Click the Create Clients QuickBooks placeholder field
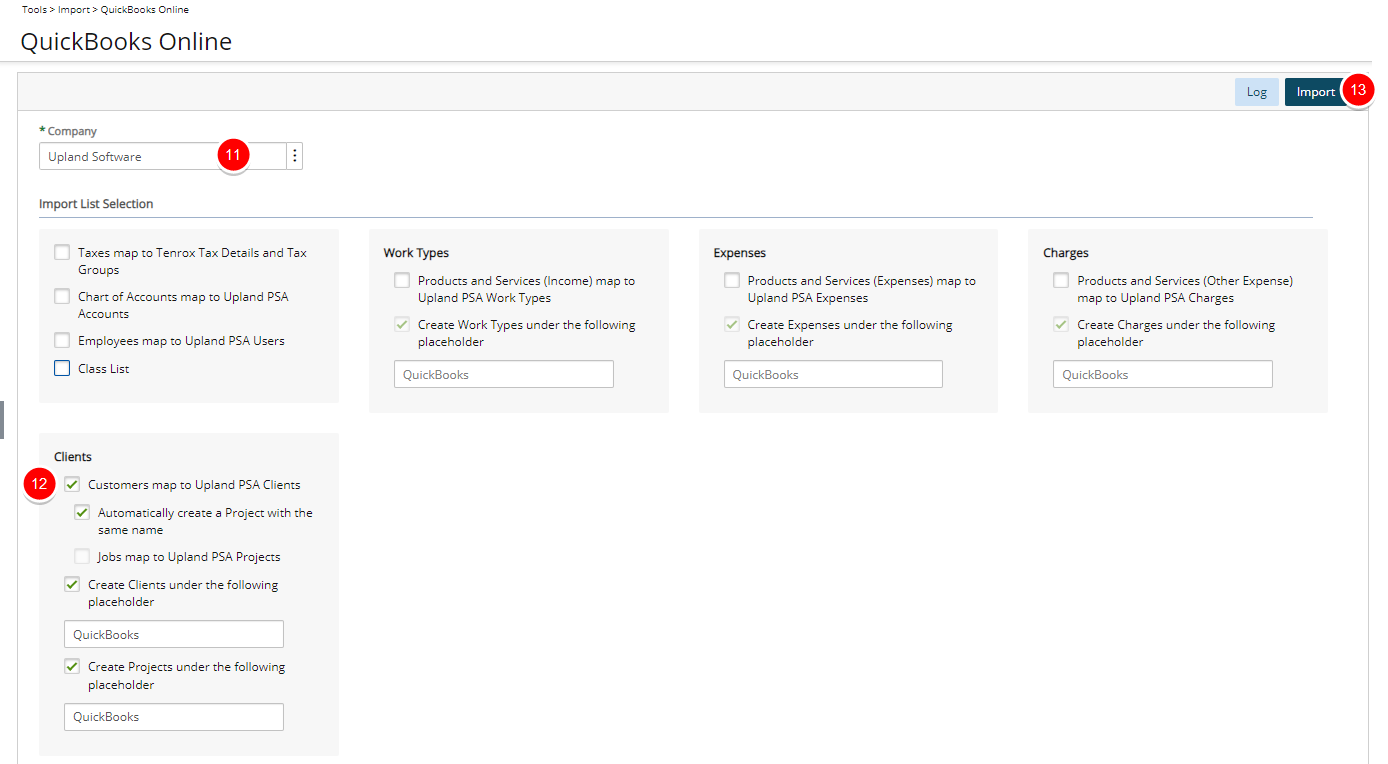 pyautogui.click(x=174, y=635)
